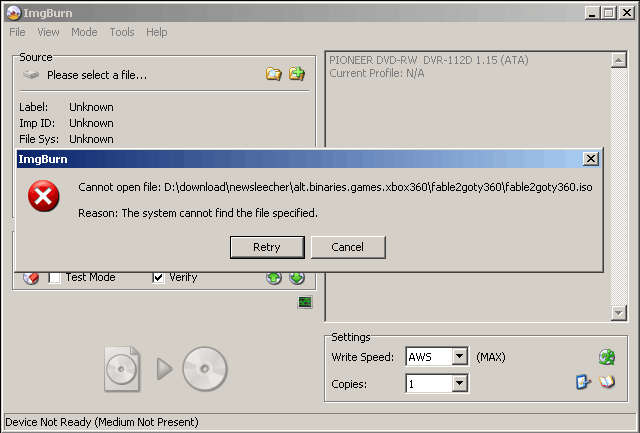Click the Browse for a folder plus icon
The image size is (640, 433).
click(297, 73)
